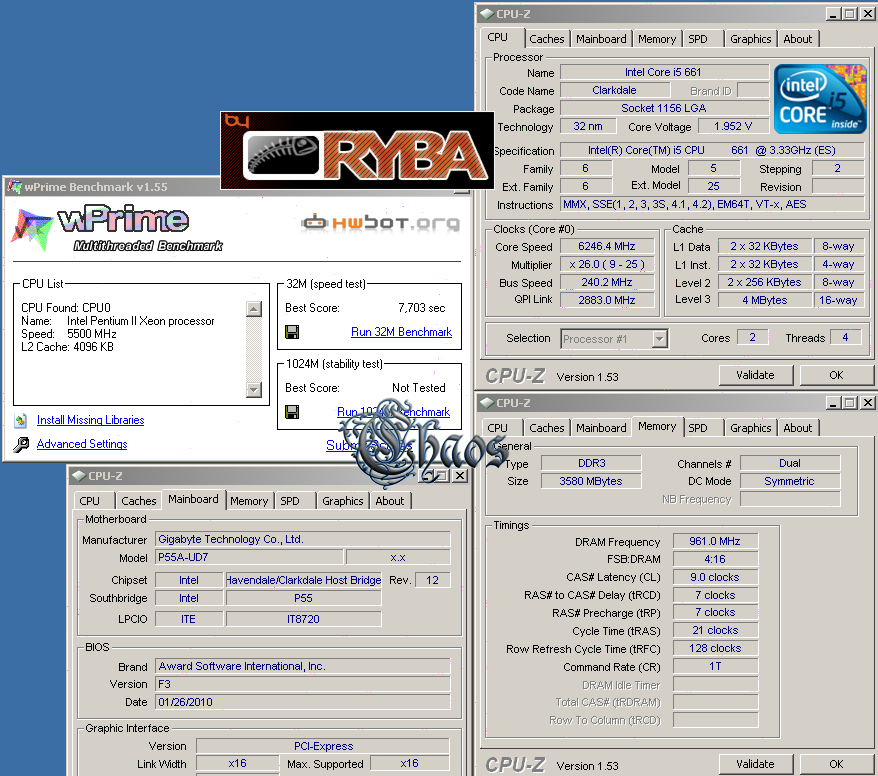Click the Bus Speed value 240.2 MHz
Image resolution: width=878 pixels, height=776 pixels.
click(606, 282)
